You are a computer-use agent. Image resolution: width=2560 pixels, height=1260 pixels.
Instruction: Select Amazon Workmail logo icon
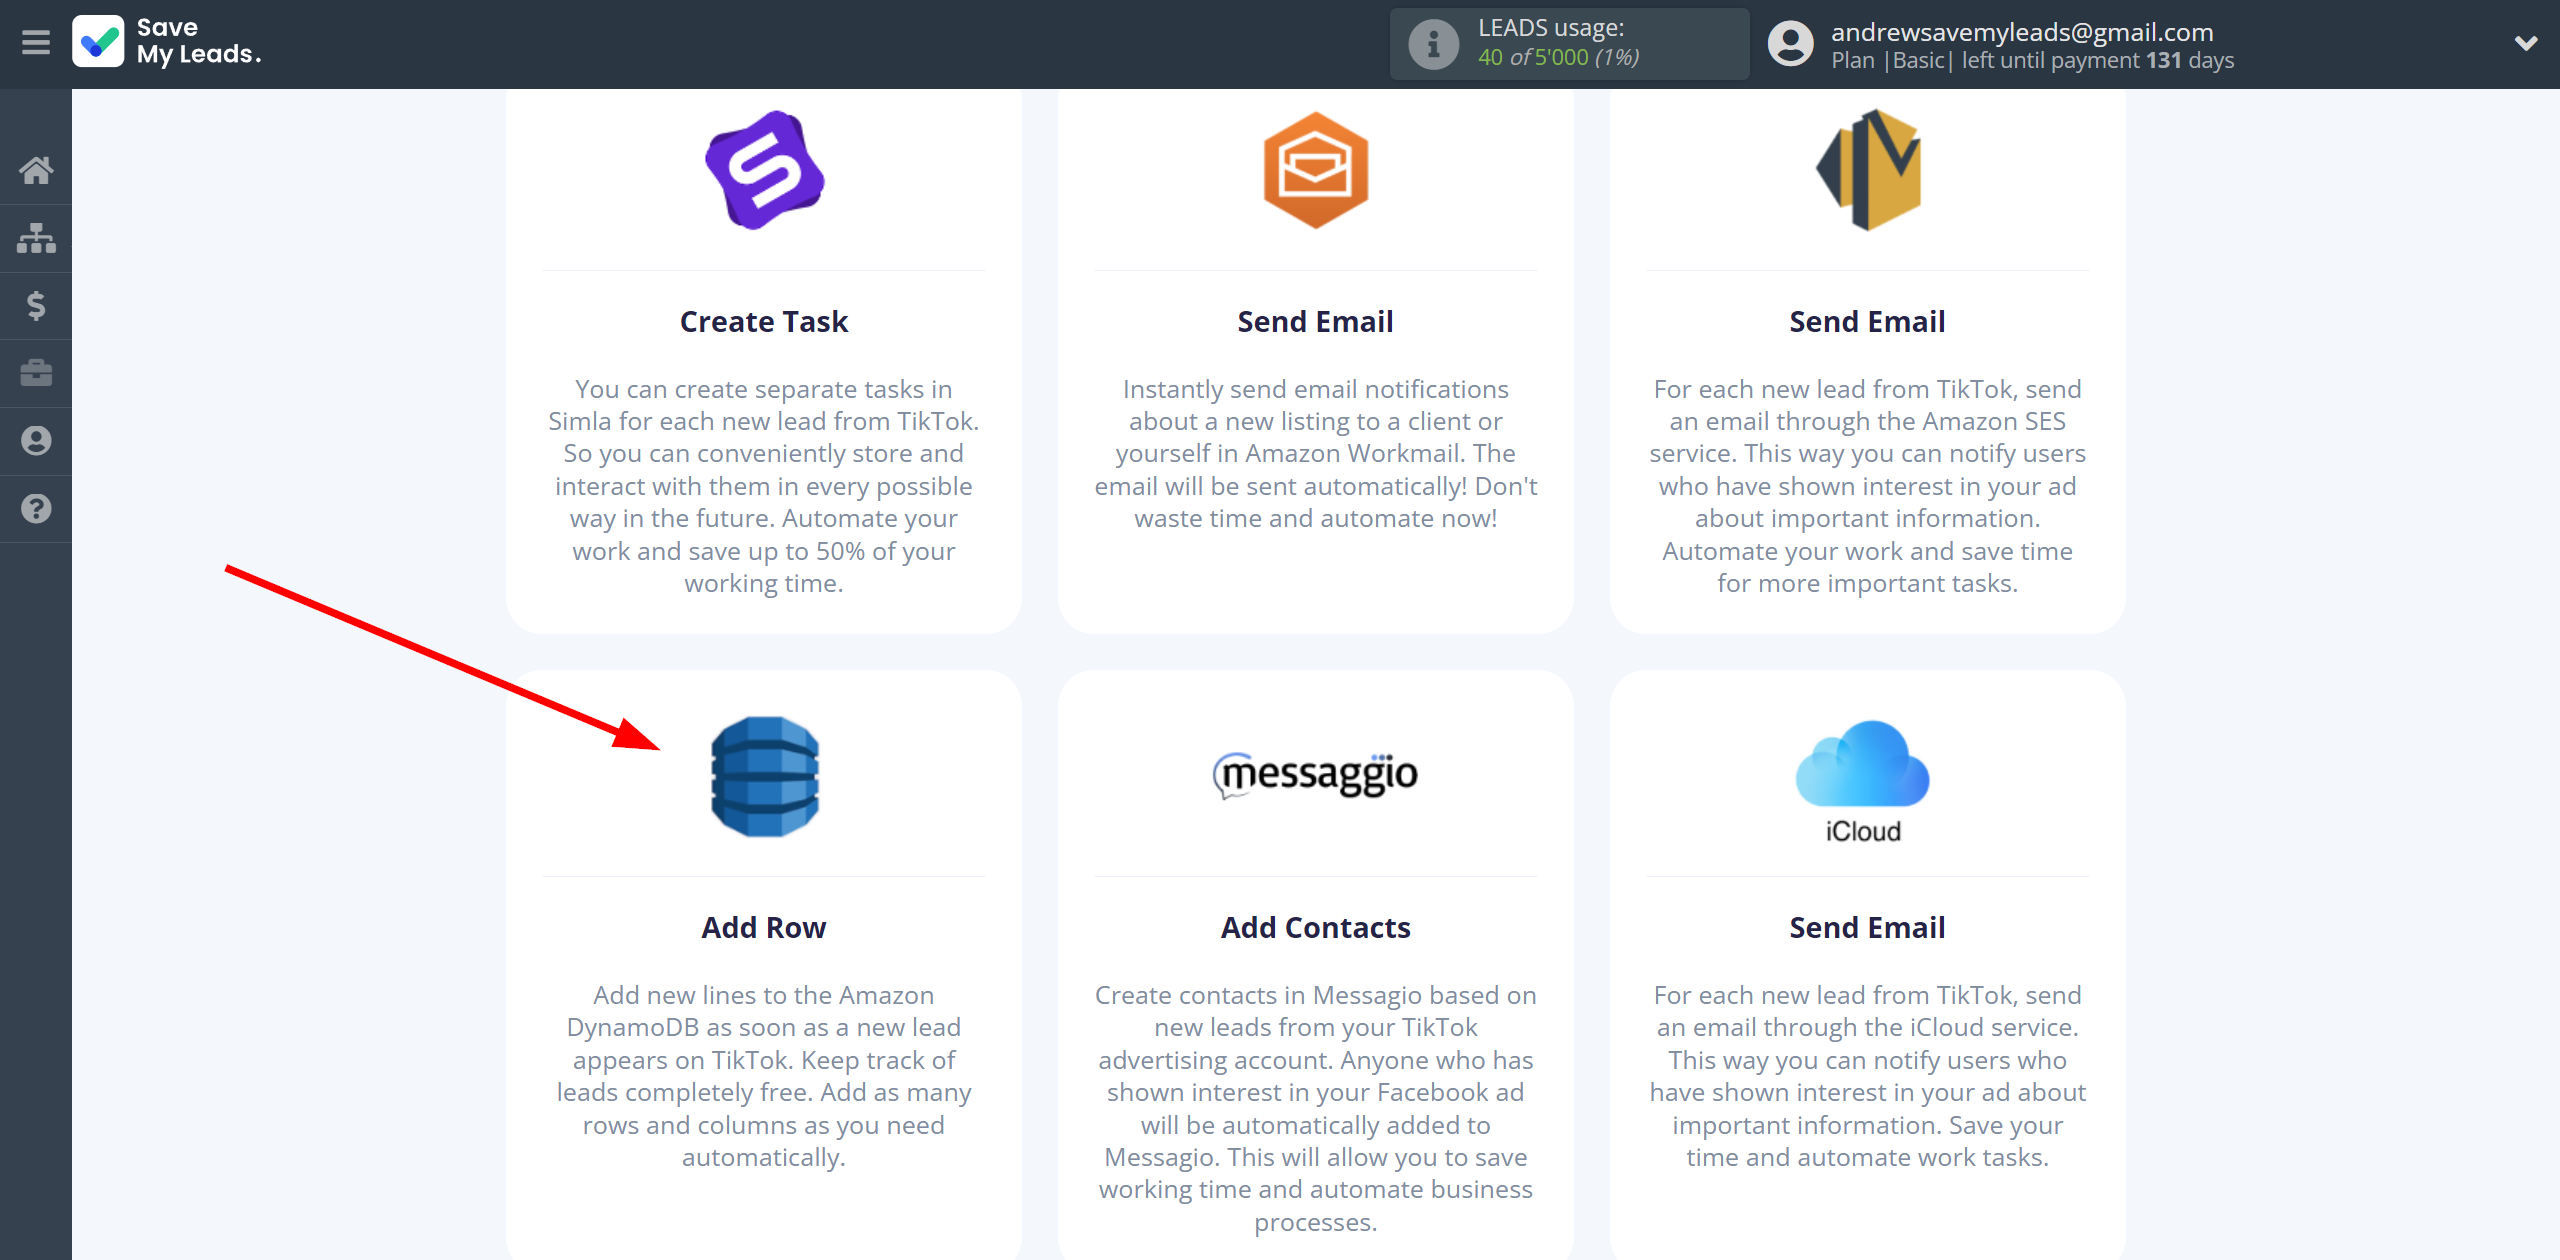tap(1316, 170)
